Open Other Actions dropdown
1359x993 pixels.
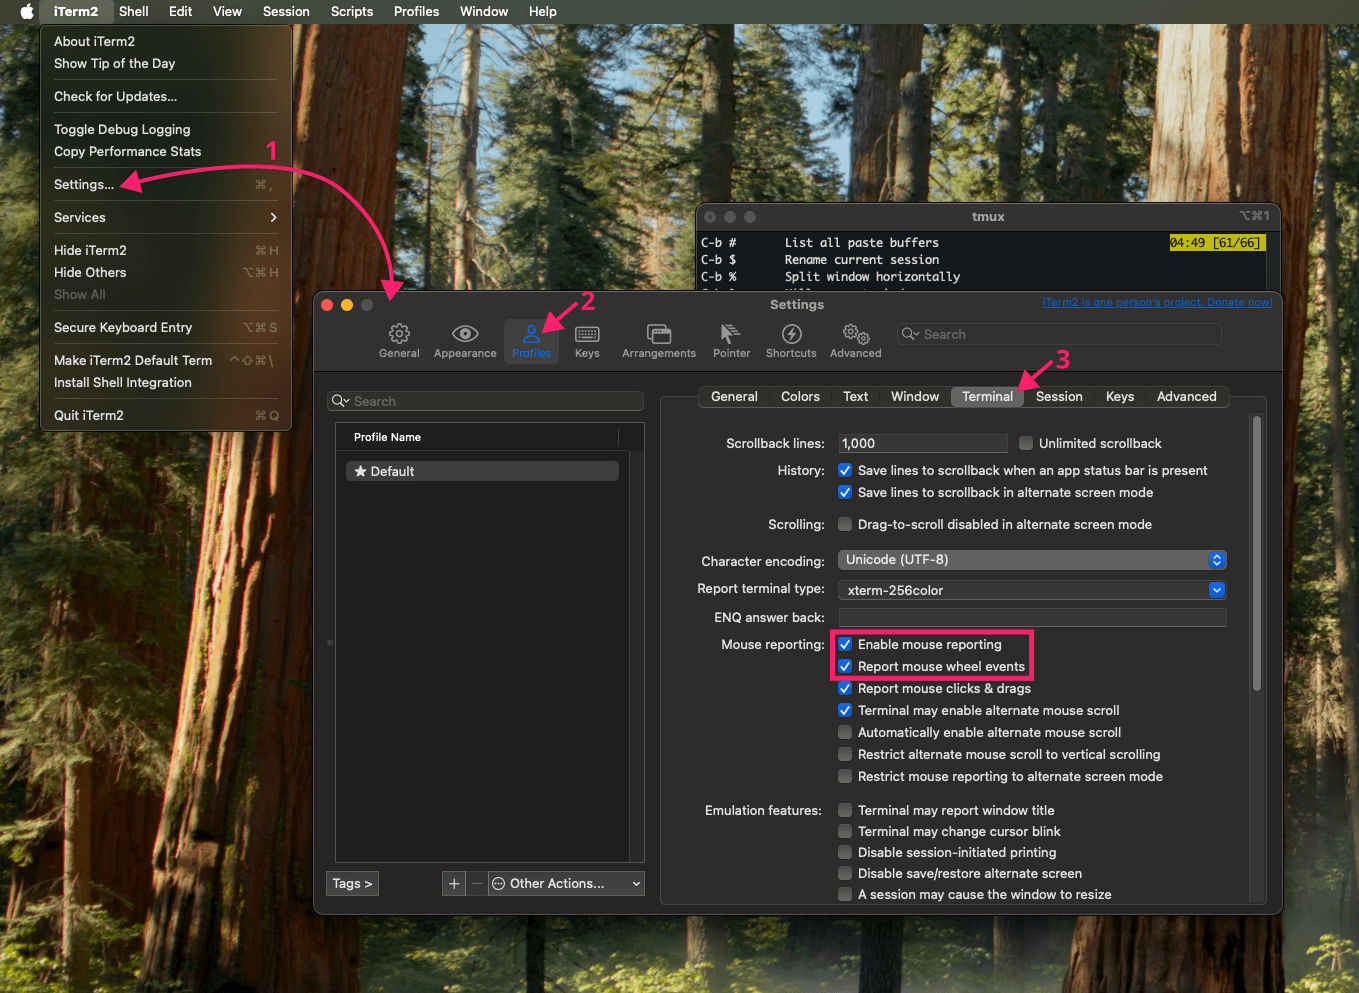click(x=566, y=883)
